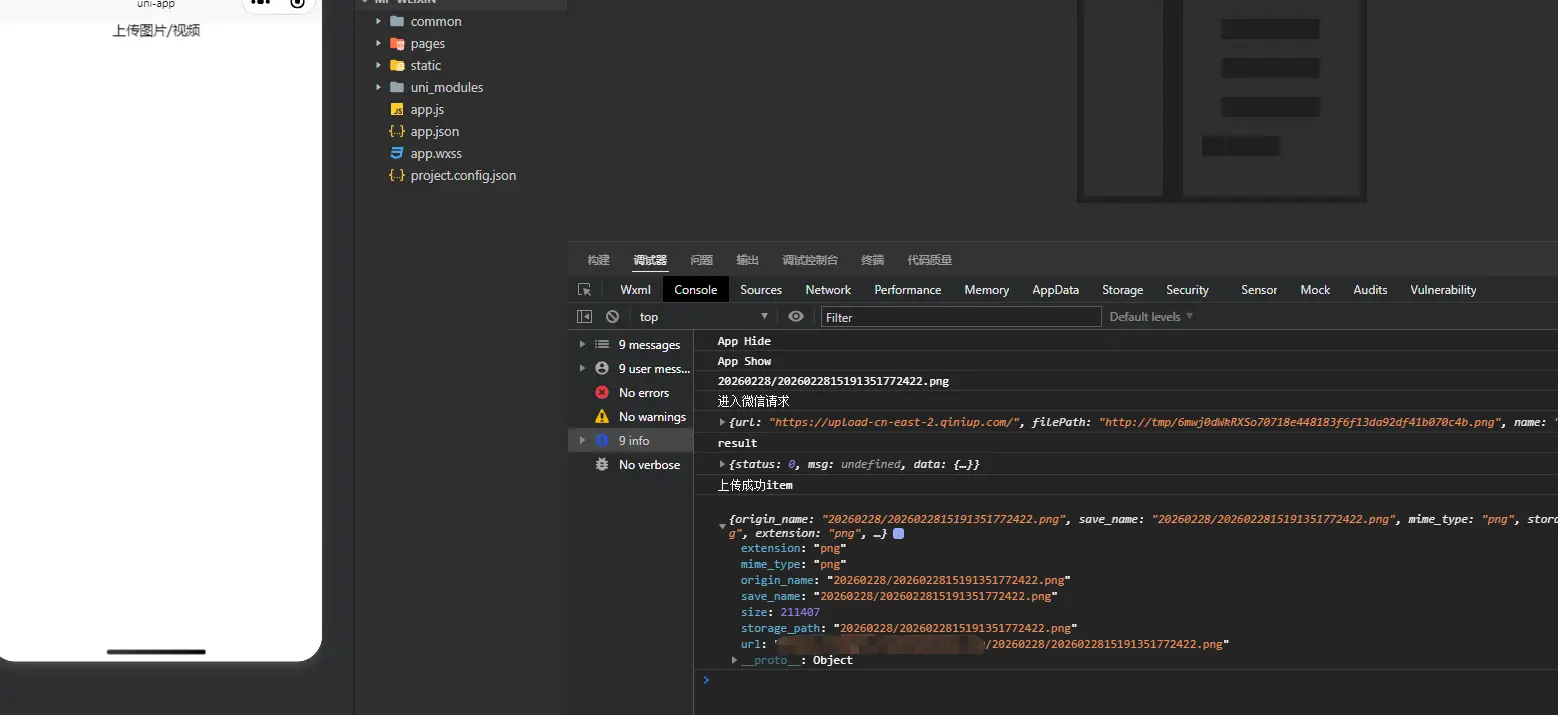
Task: Click the element inspector arrow icon
Action: [585, 290]
